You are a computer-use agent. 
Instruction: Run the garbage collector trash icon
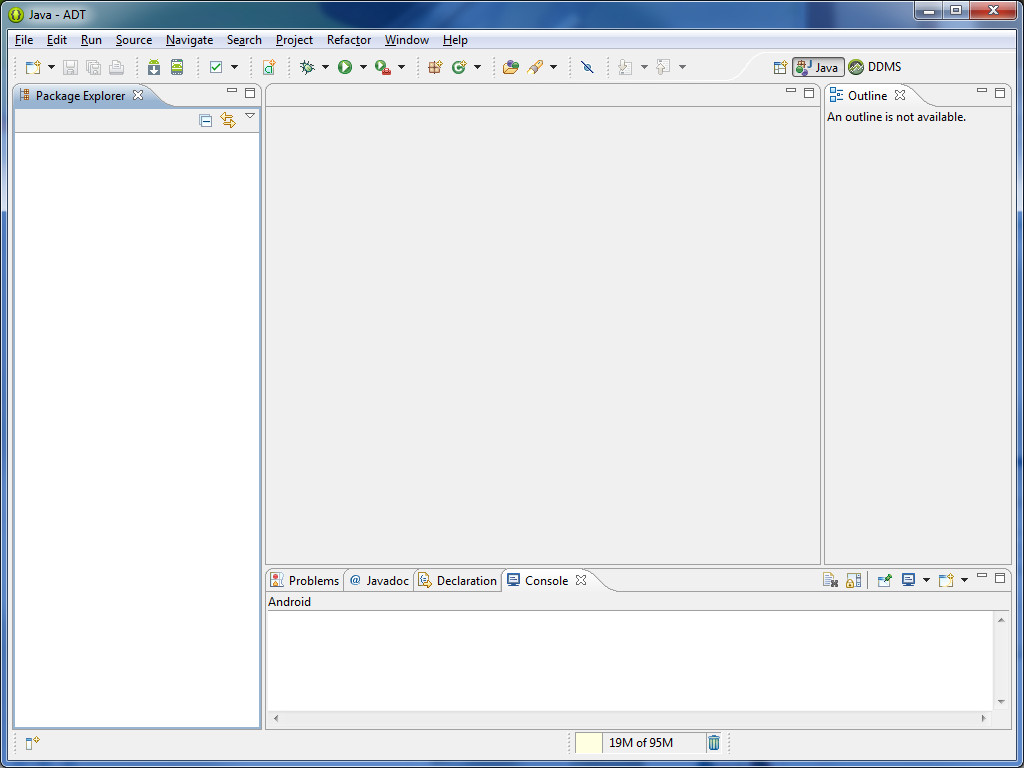tap(714, 743)
